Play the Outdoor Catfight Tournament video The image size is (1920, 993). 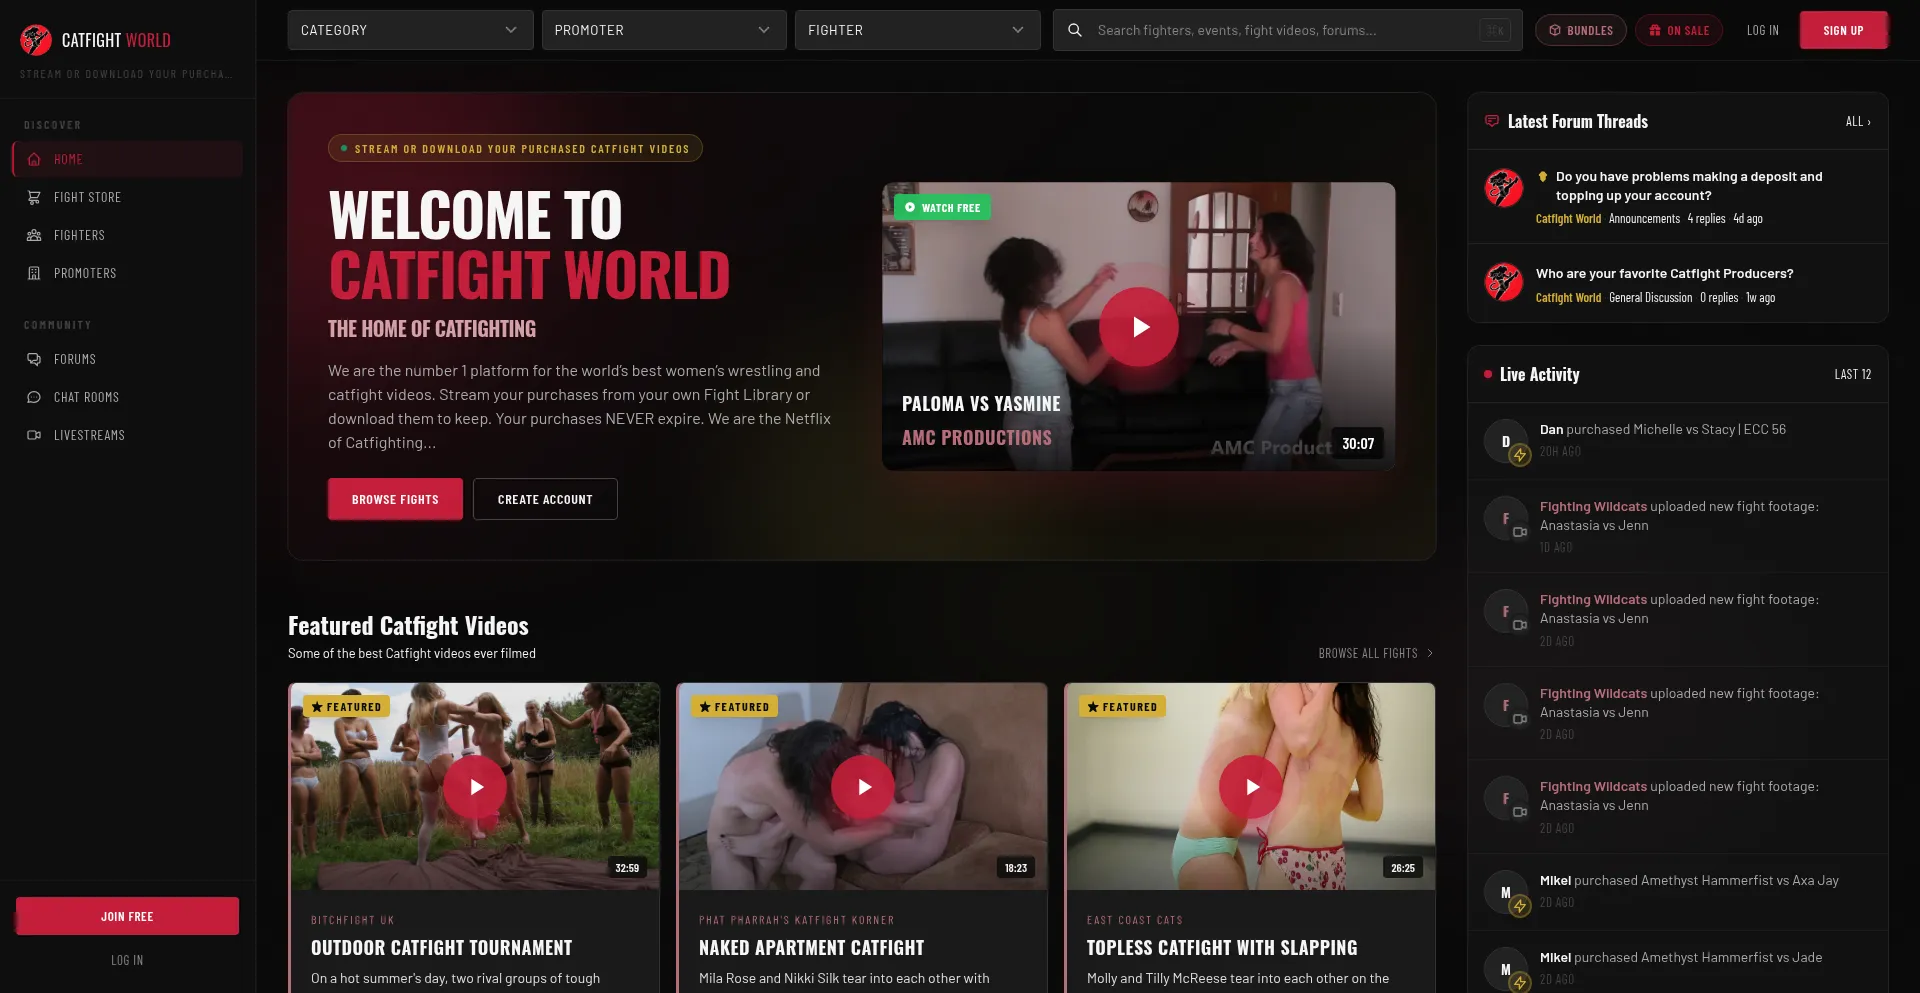click(x=475, y=787)
